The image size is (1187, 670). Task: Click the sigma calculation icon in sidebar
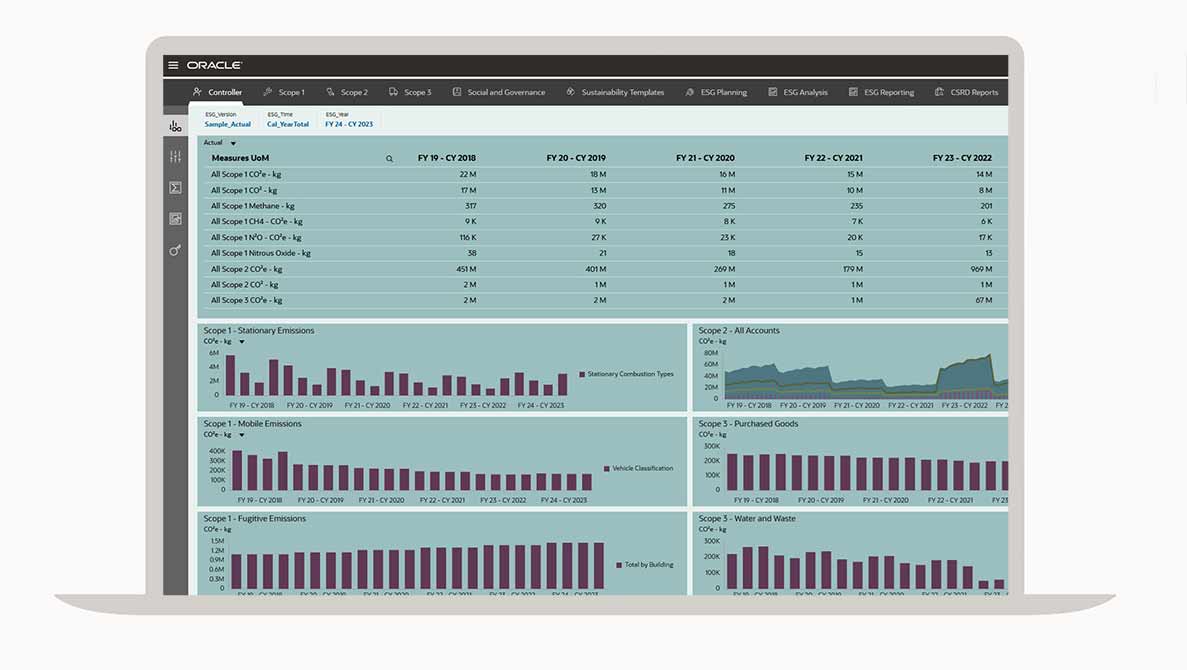[175, 188]
